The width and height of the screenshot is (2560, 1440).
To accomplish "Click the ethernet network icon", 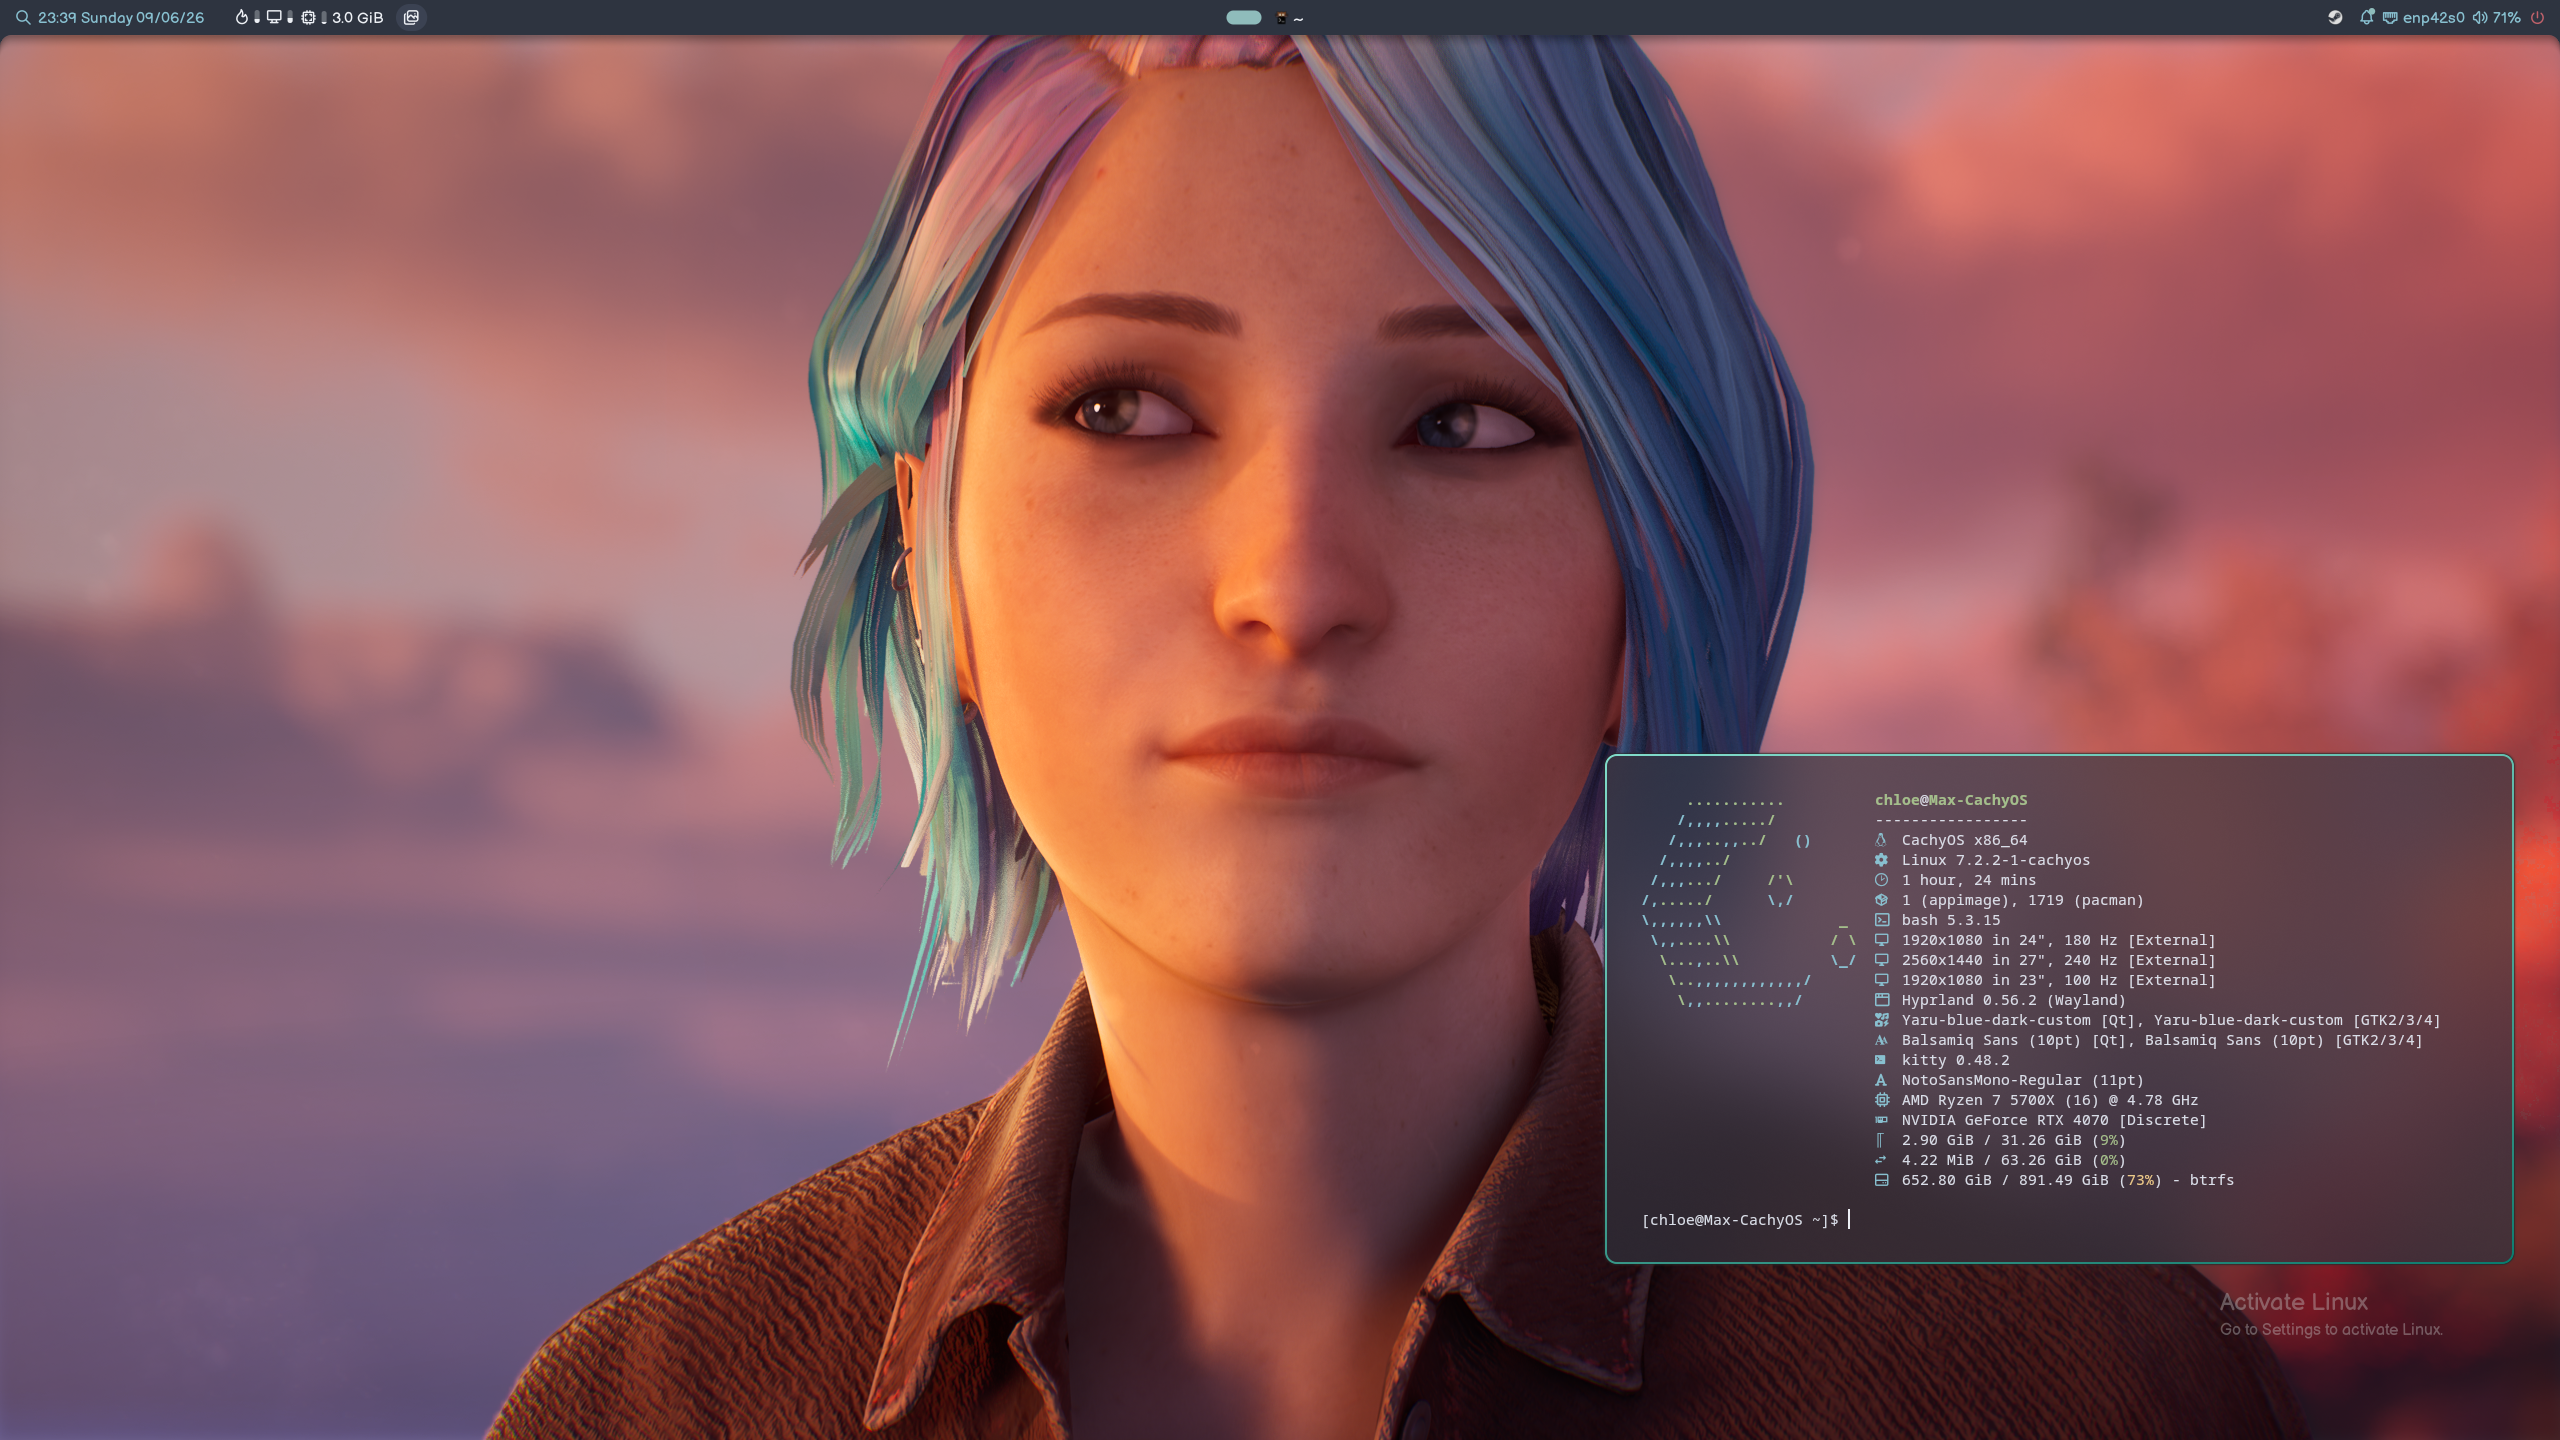I will tap(2389, 17).
